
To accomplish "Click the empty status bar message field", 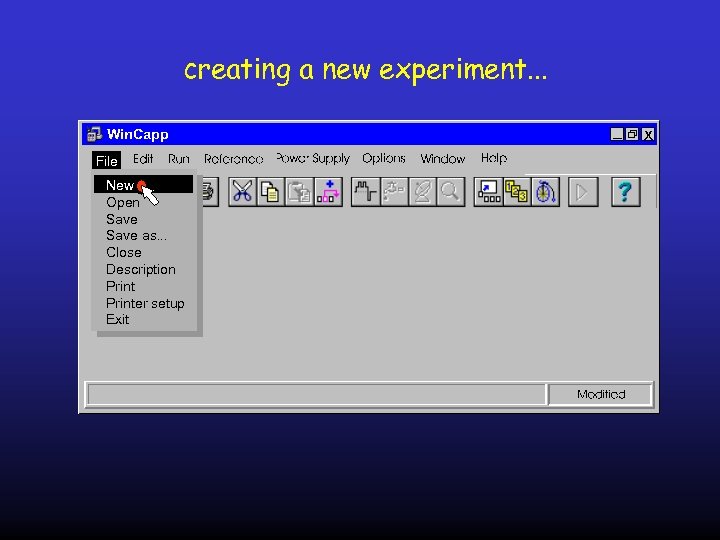I will coord(316,394).
